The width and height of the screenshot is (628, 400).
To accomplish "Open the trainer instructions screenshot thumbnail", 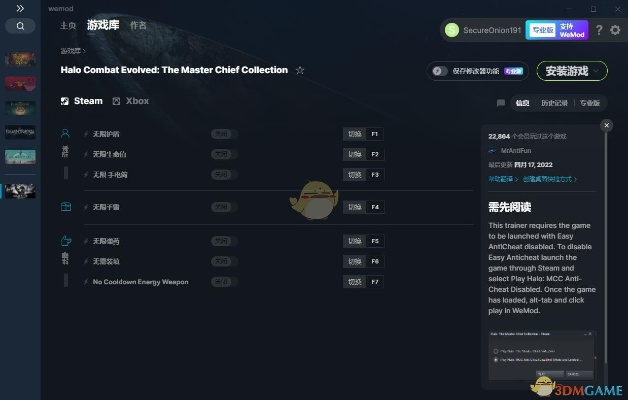I will [544, 356].
